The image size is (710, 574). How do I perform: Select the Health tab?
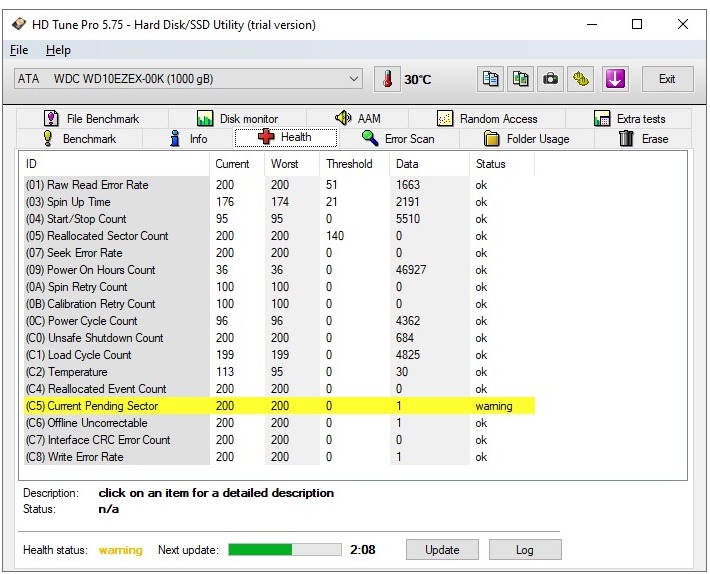(286, 137)
